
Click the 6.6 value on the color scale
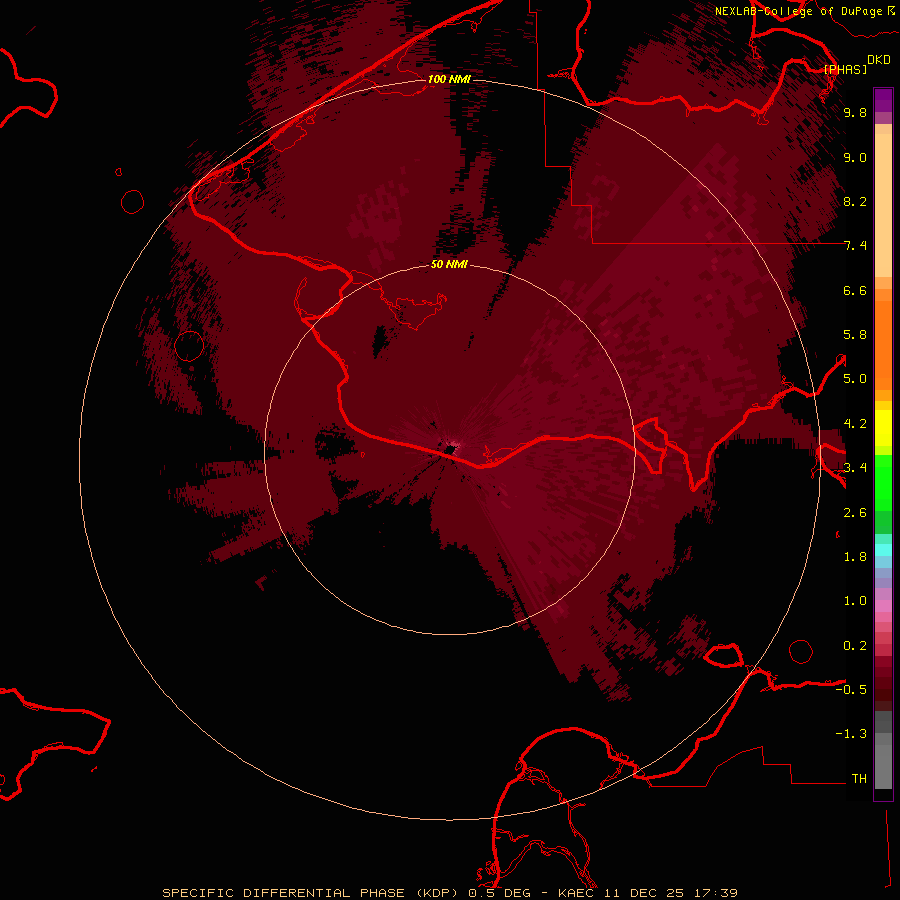click(x=855, y=291)
